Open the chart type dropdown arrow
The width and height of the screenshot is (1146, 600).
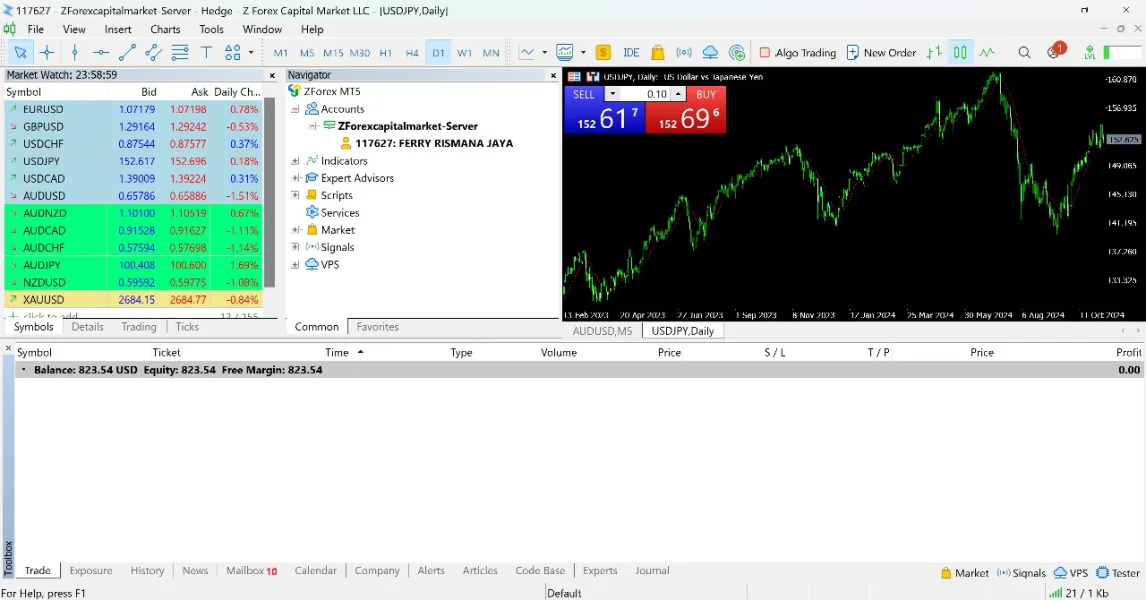(x=544, y=53)
